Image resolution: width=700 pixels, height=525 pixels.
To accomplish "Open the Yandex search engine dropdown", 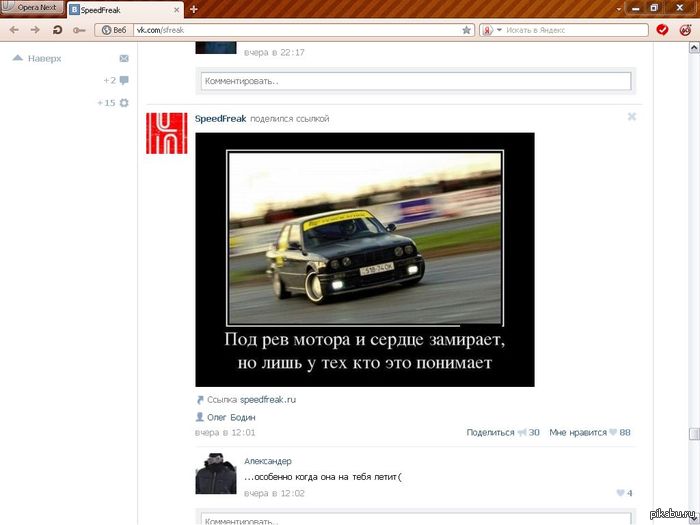I will [492, 30].
